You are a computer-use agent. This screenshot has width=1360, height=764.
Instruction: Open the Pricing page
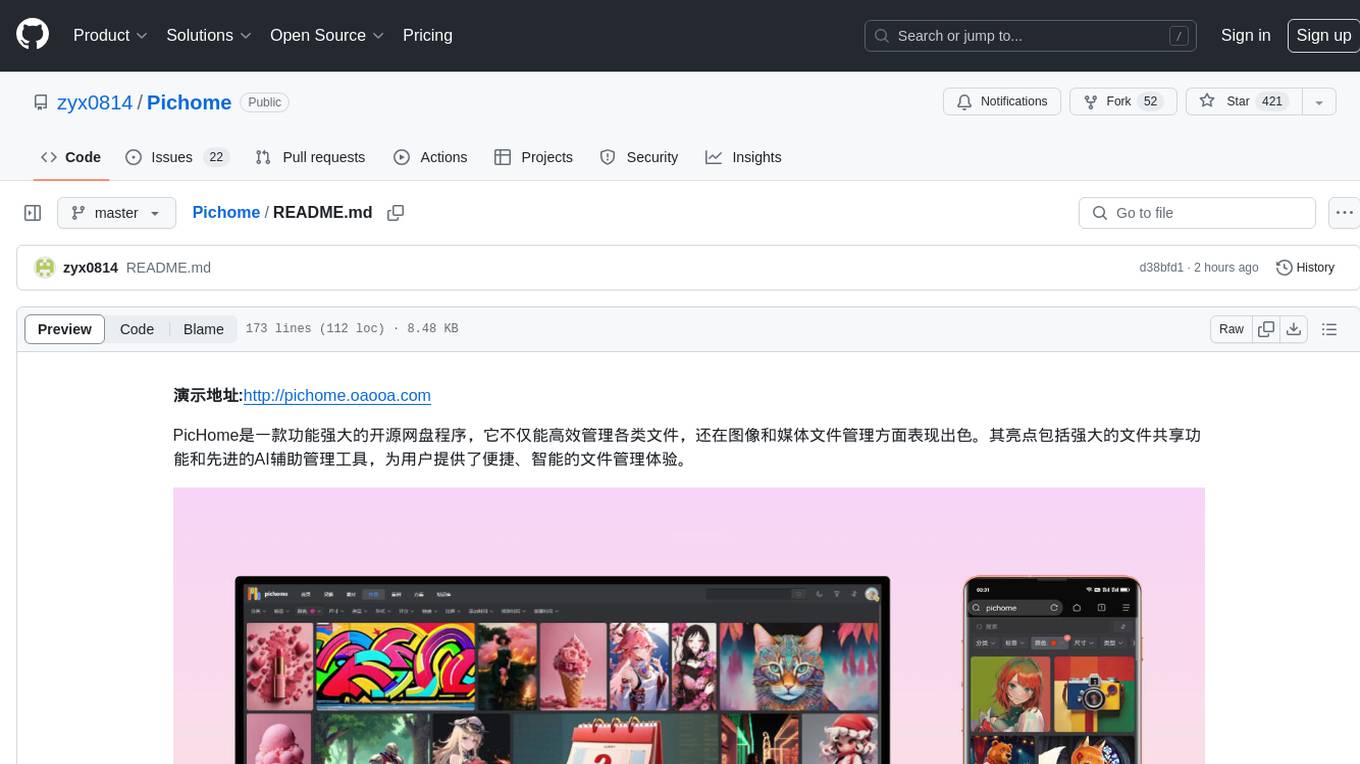[x=428, y=35]
